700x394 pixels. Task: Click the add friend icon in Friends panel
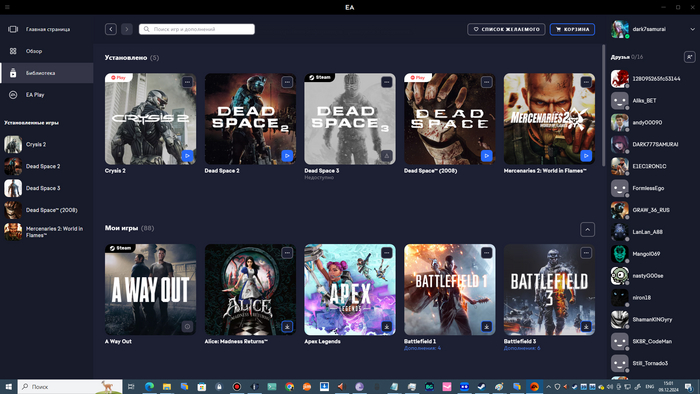(x=689, y=57)
